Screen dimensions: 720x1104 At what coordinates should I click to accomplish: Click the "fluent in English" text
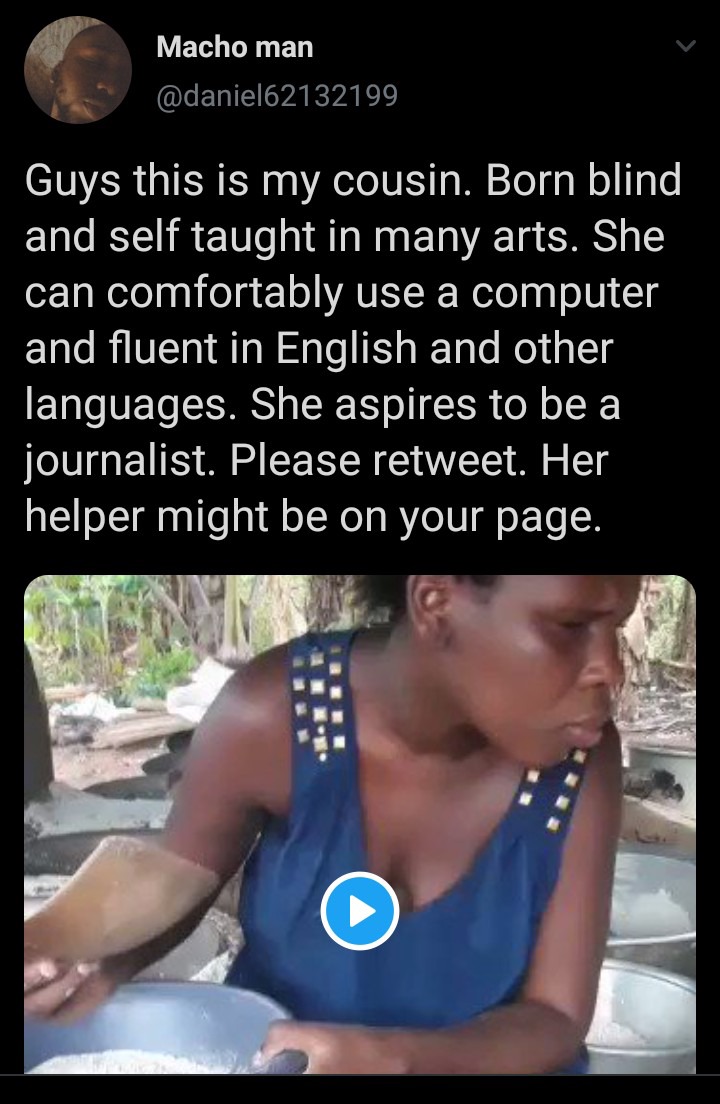pos(263,349)
